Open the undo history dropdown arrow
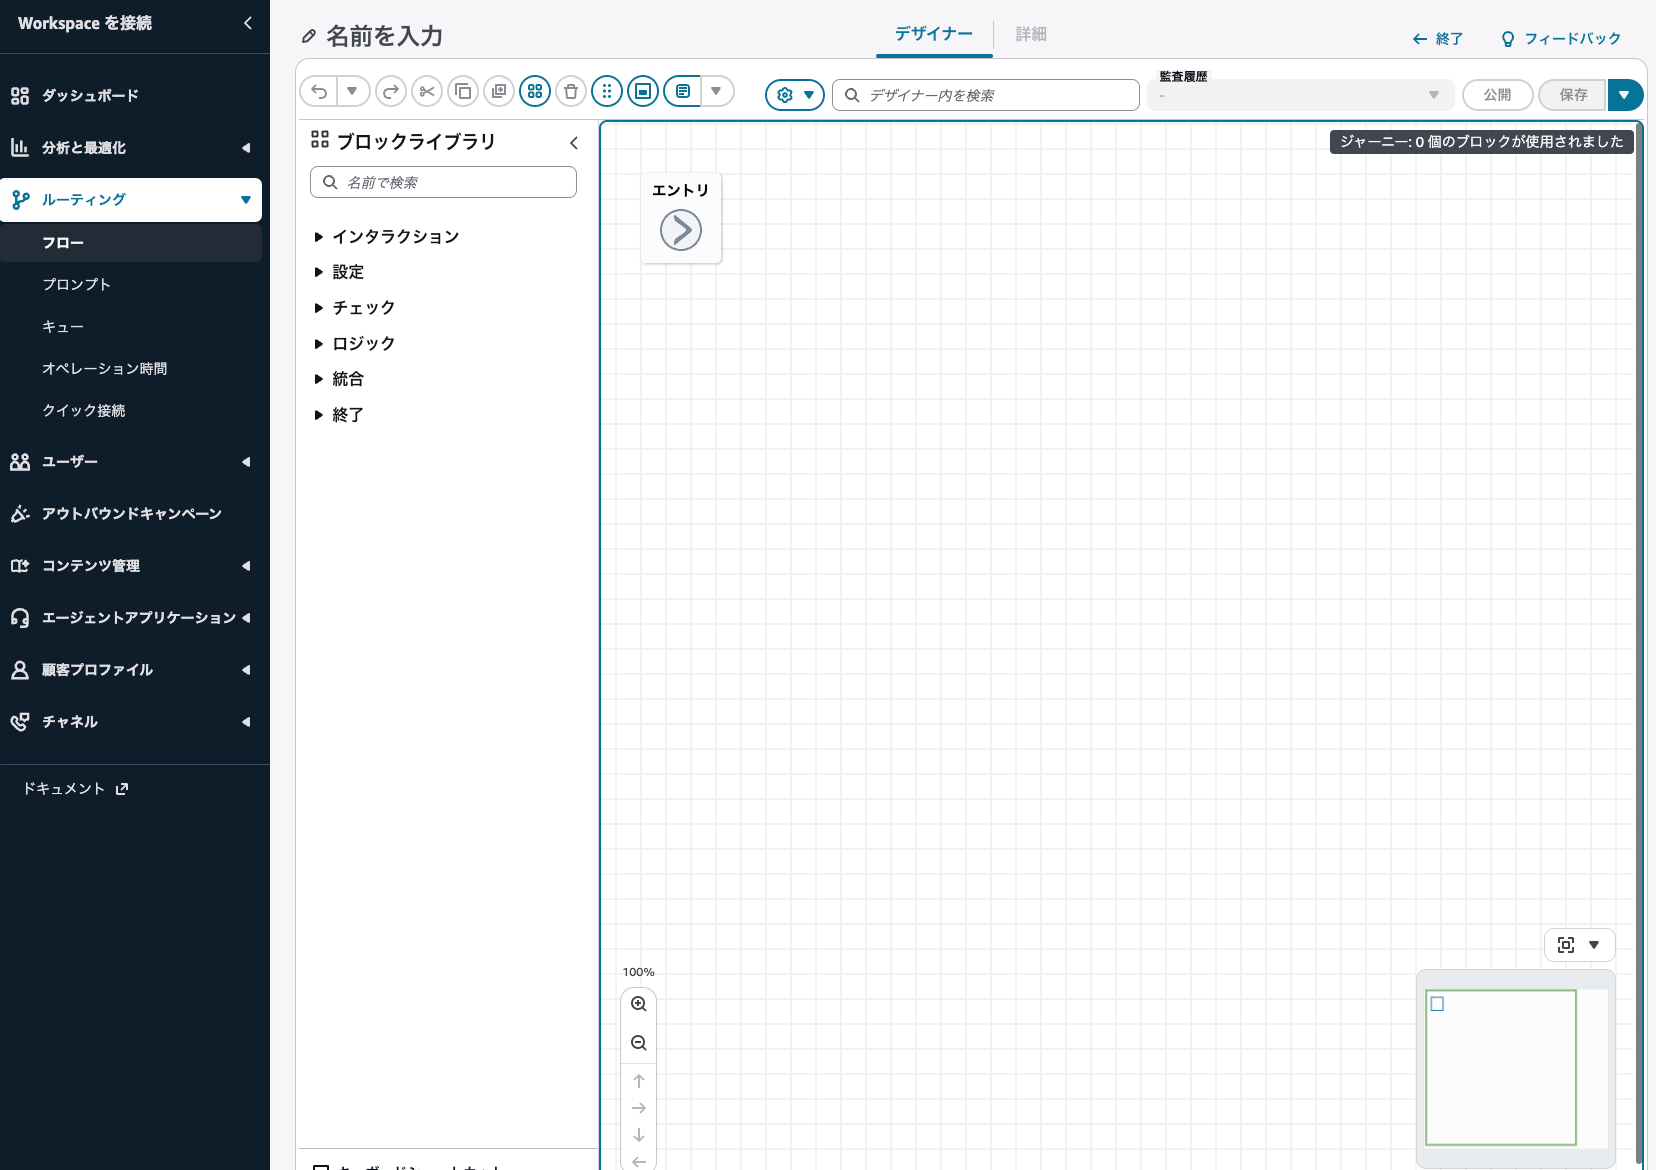The width and height of the screenshot is (1656, 1170). (x=352, y=92)
